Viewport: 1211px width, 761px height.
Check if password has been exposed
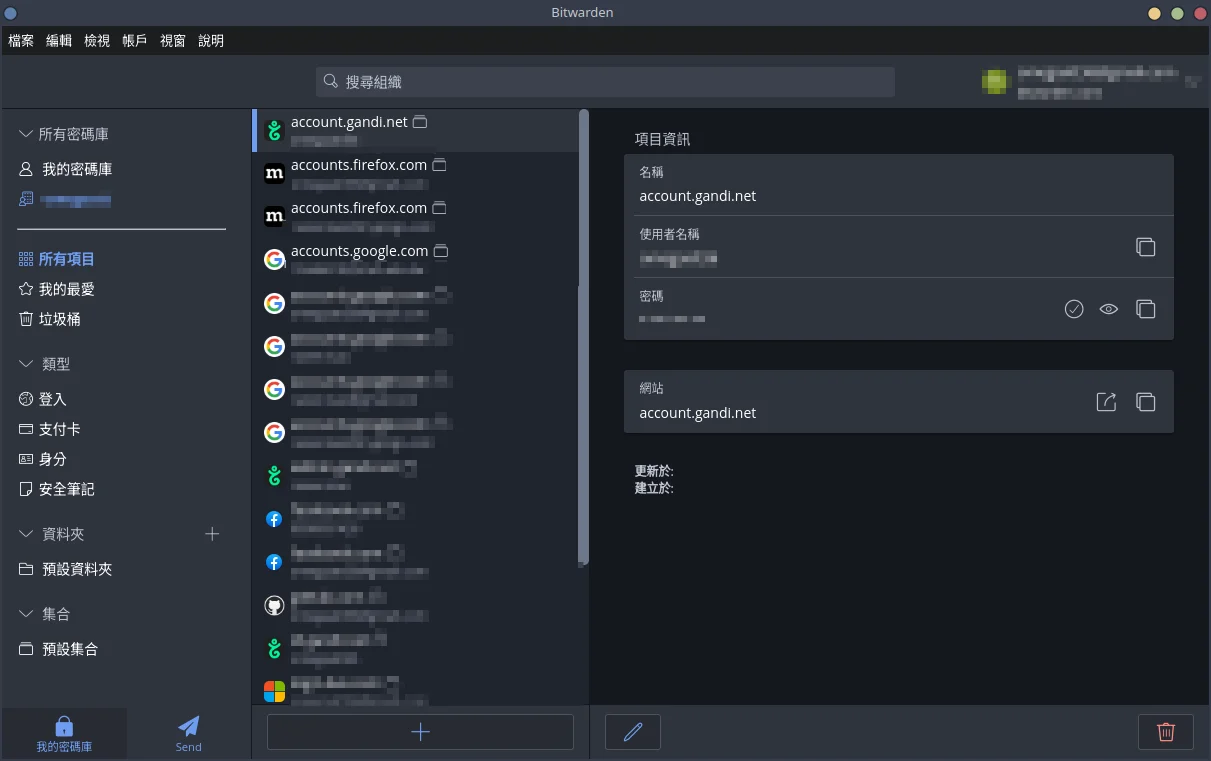click(x=1074, y=309)
